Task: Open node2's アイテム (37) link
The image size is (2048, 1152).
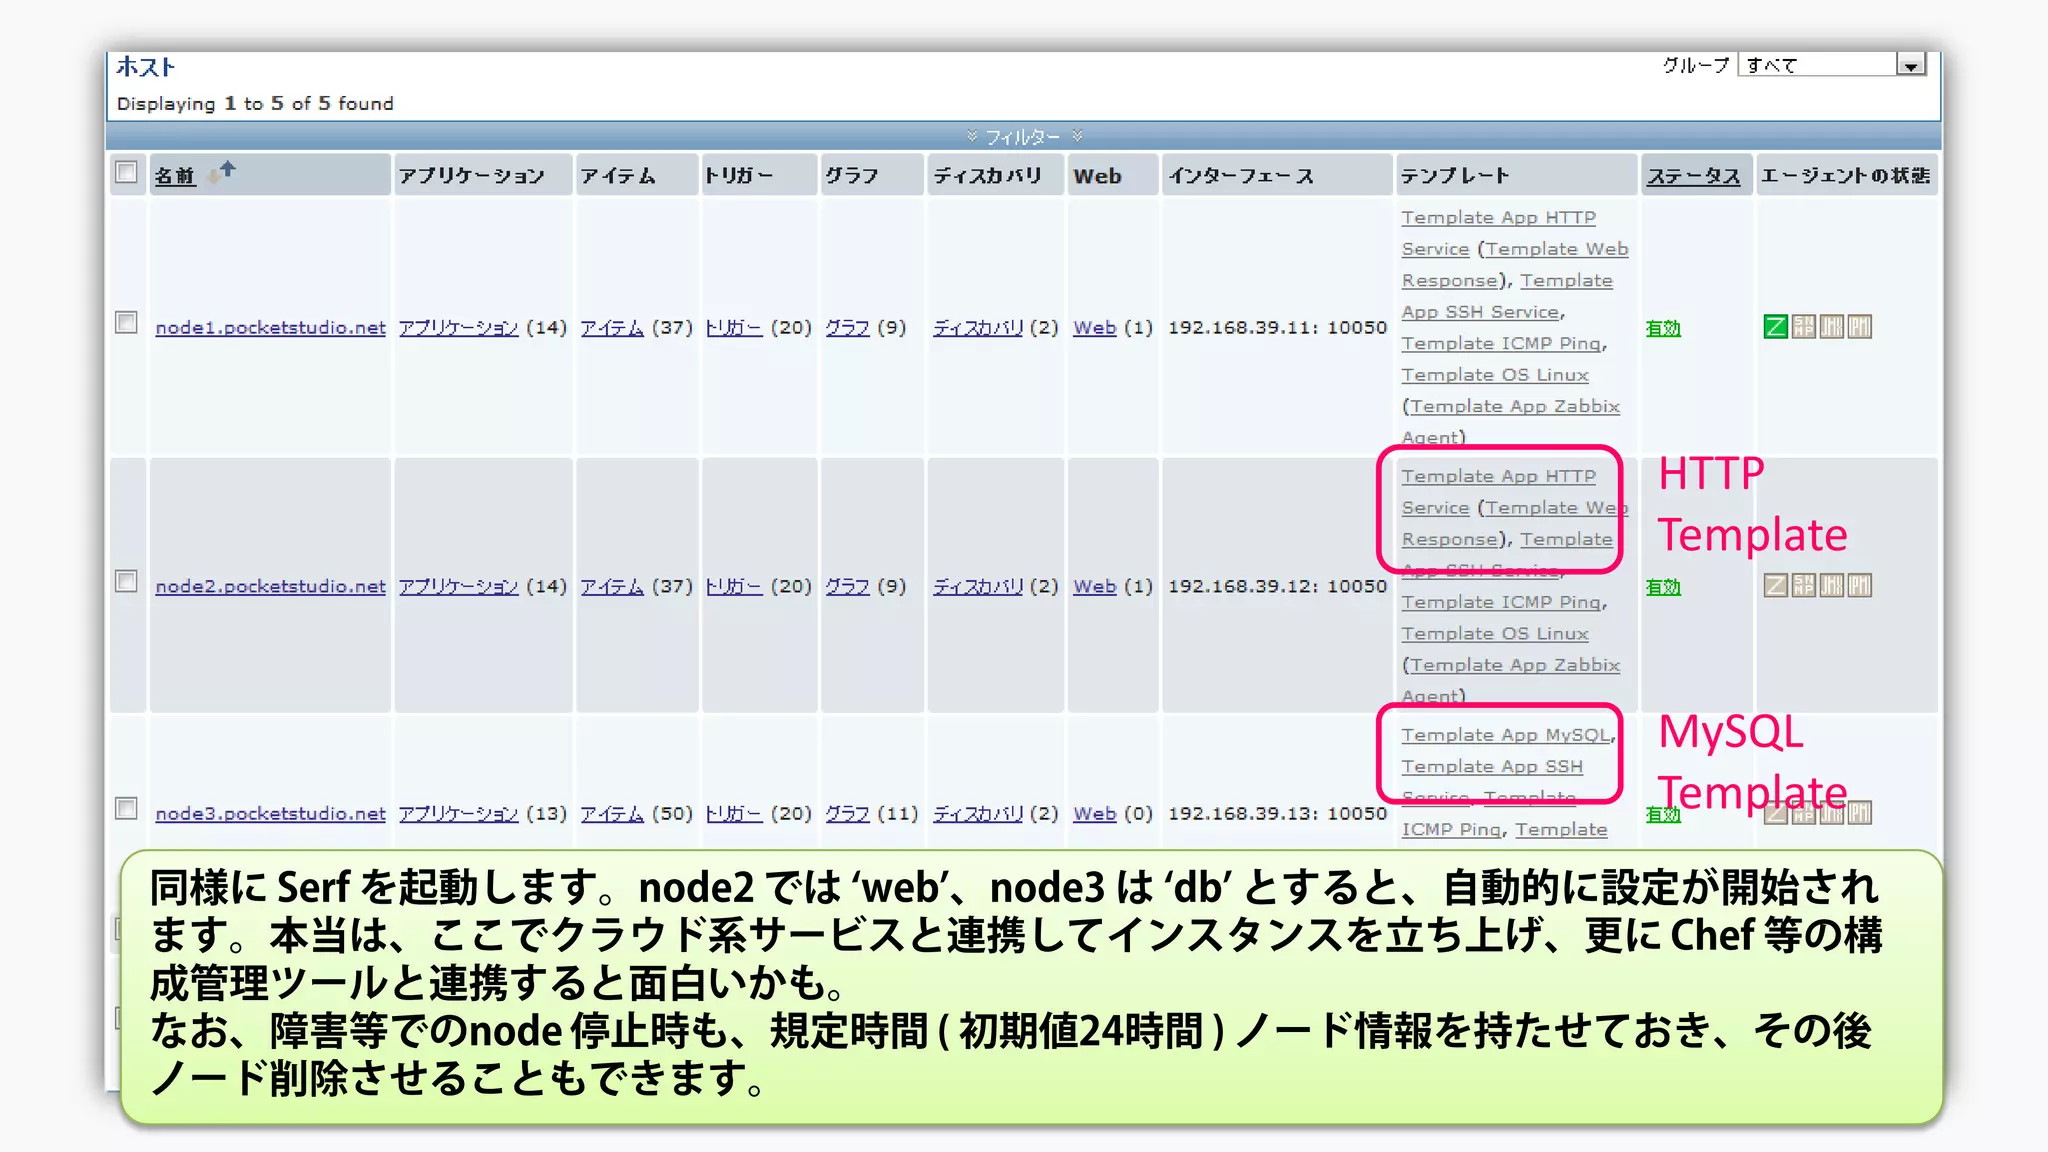Action: click(612, 586)
